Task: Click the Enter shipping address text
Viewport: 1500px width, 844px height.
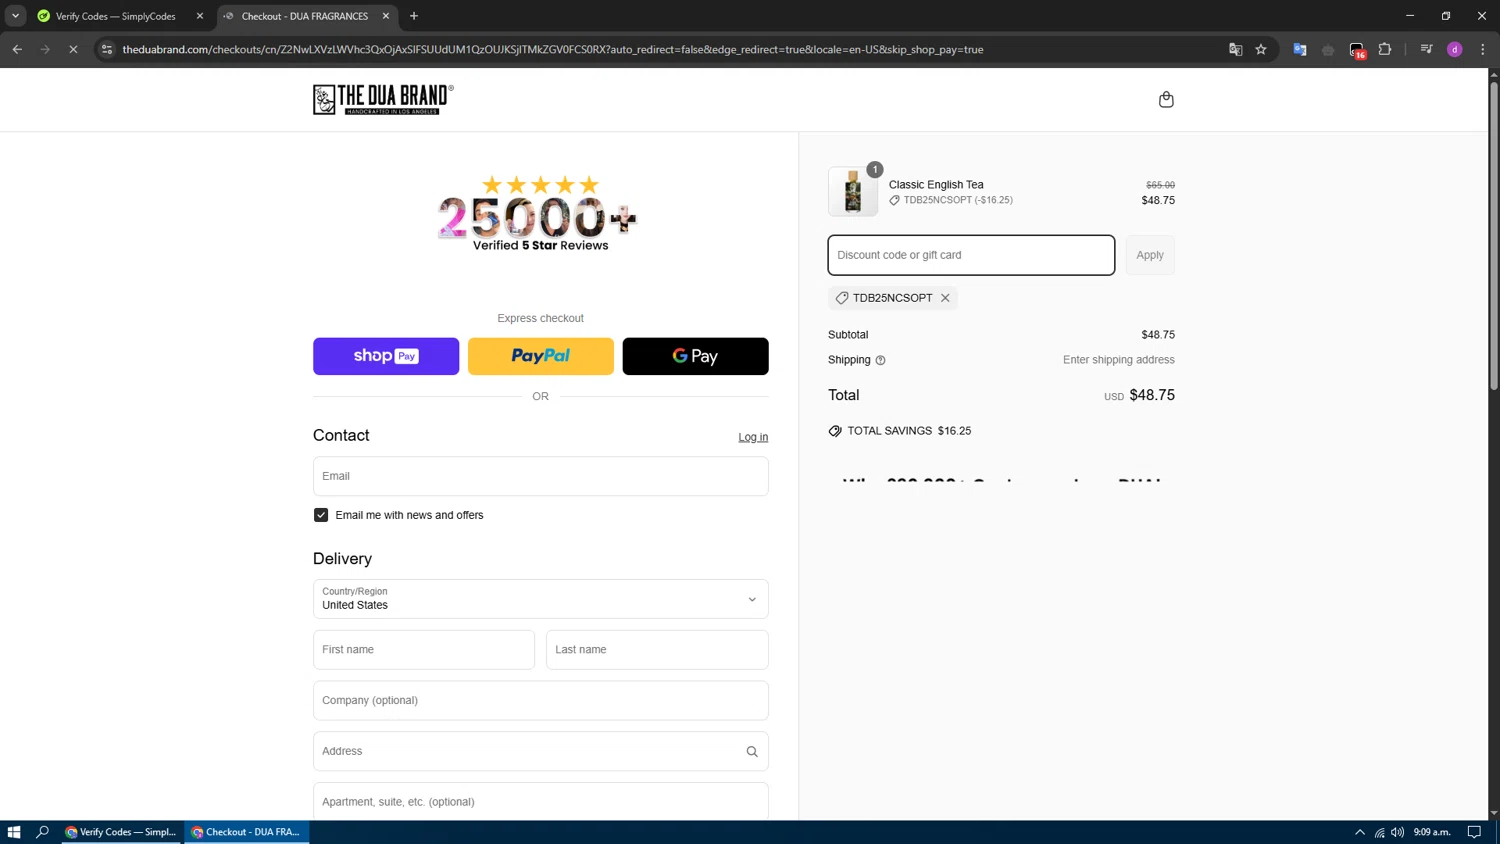Action: coord(1119,360)
